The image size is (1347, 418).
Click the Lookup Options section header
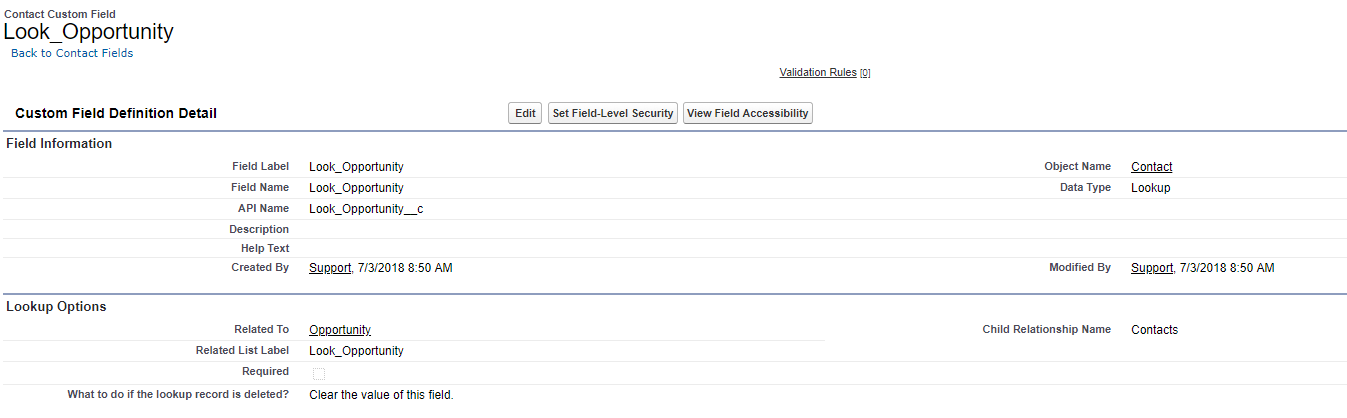point(56,307)
